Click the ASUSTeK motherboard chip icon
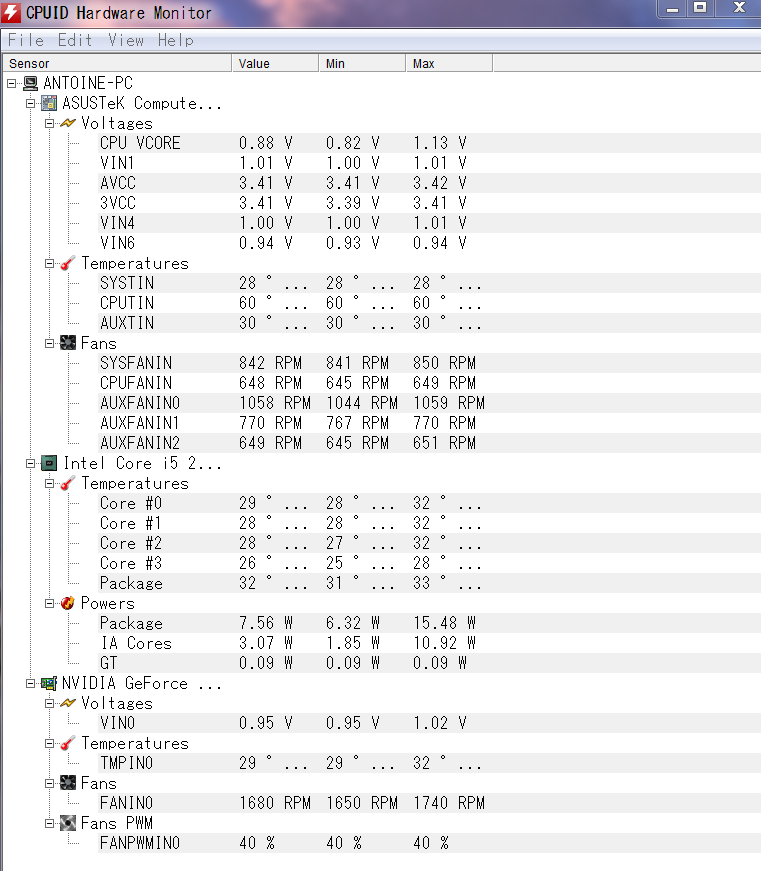 pyautogui.click(x=49, y=103)
